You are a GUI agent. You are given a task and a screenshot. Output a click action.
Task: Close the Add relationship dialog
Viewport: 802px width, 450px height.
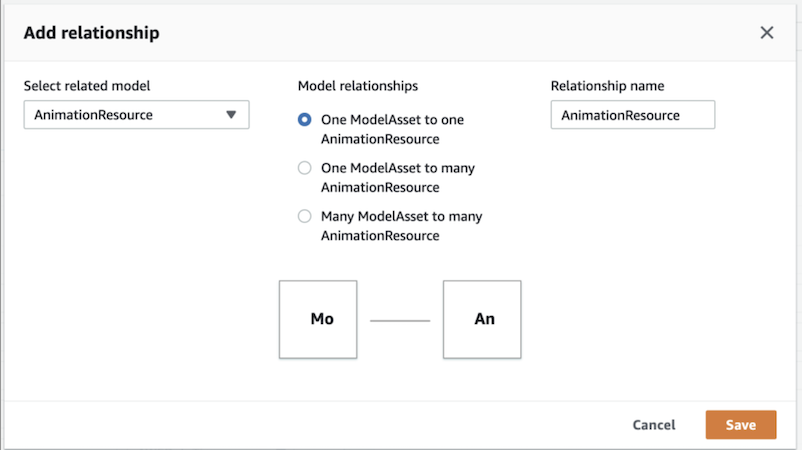click(767, 33)
